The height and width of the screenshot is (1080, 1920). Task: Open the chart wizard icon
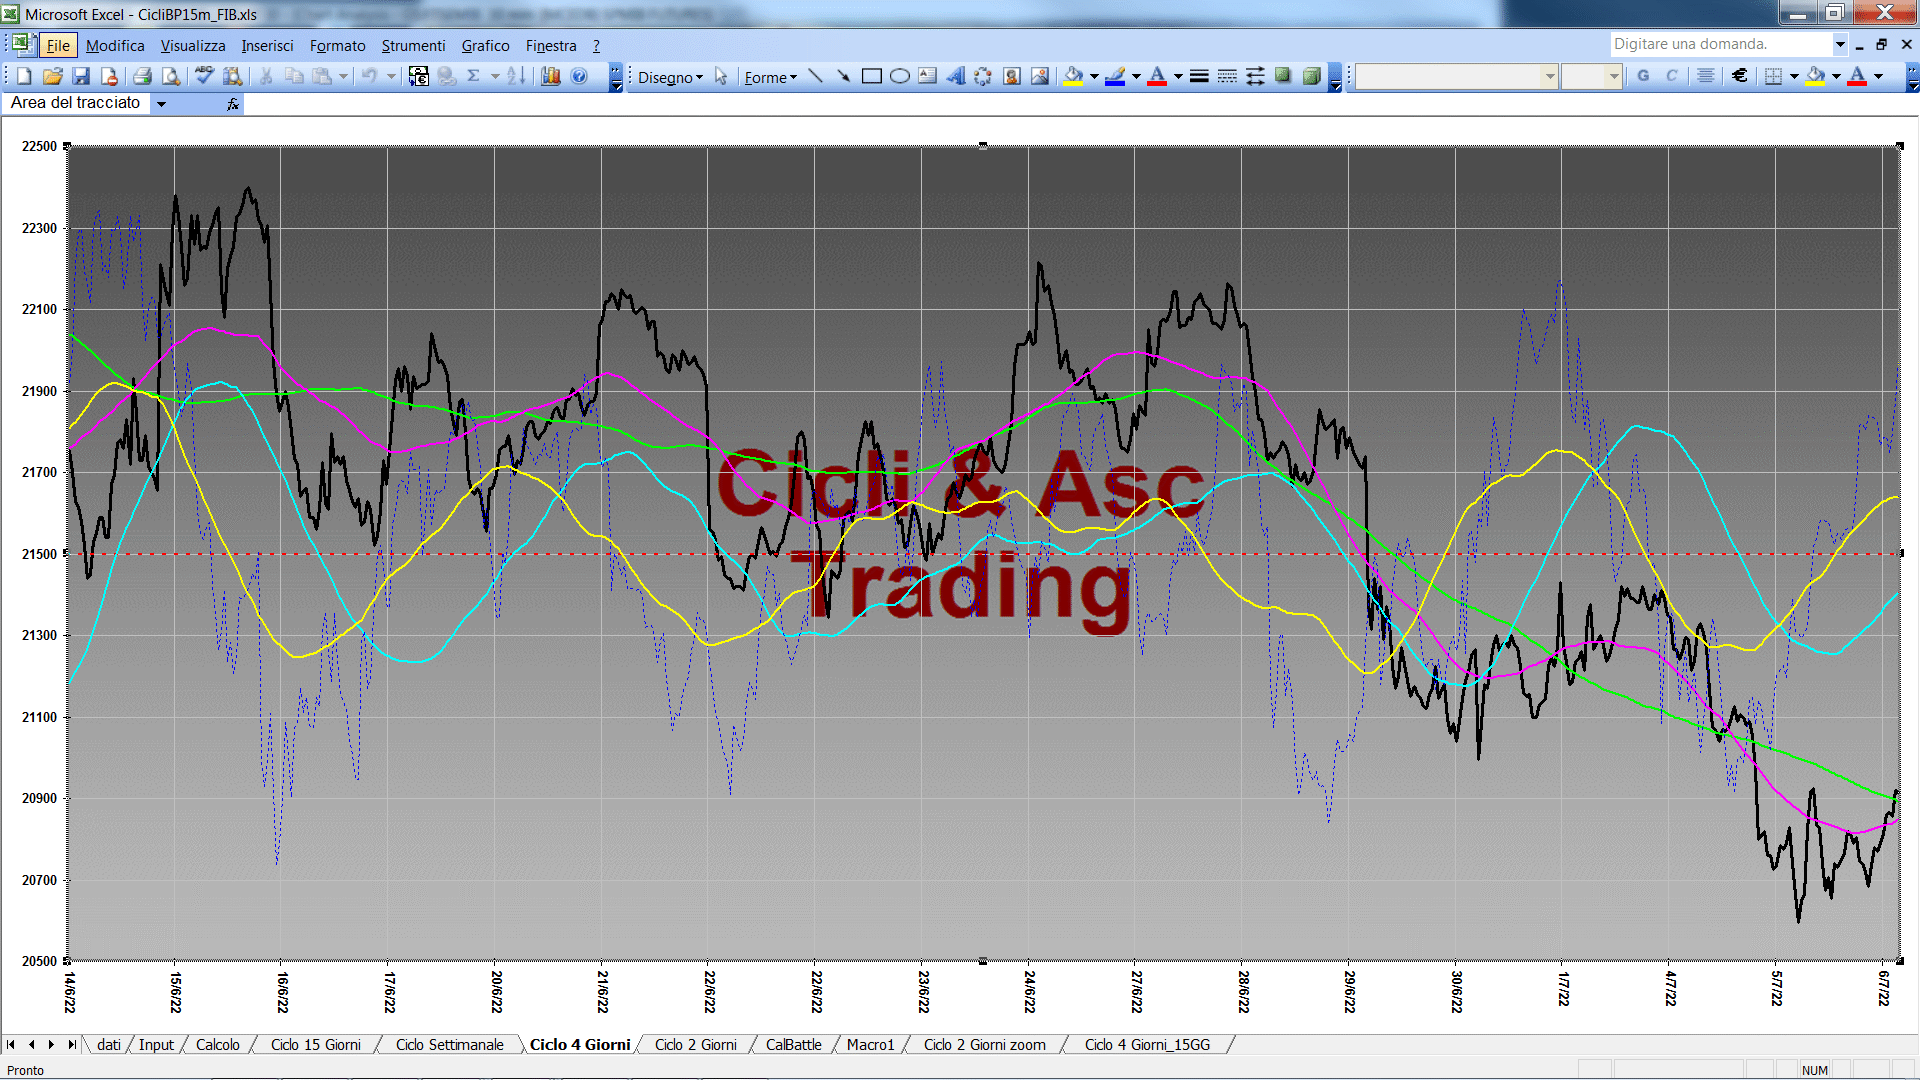click(551, 77)
